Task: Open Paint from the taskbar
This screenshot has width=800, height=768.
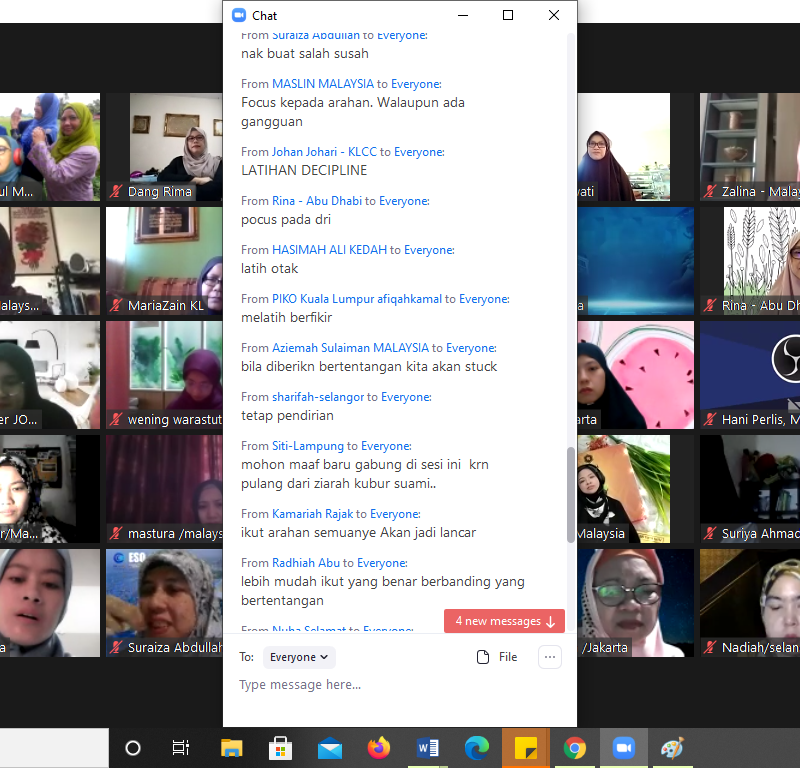Action: pyautogui.click(x=672, y=748)
